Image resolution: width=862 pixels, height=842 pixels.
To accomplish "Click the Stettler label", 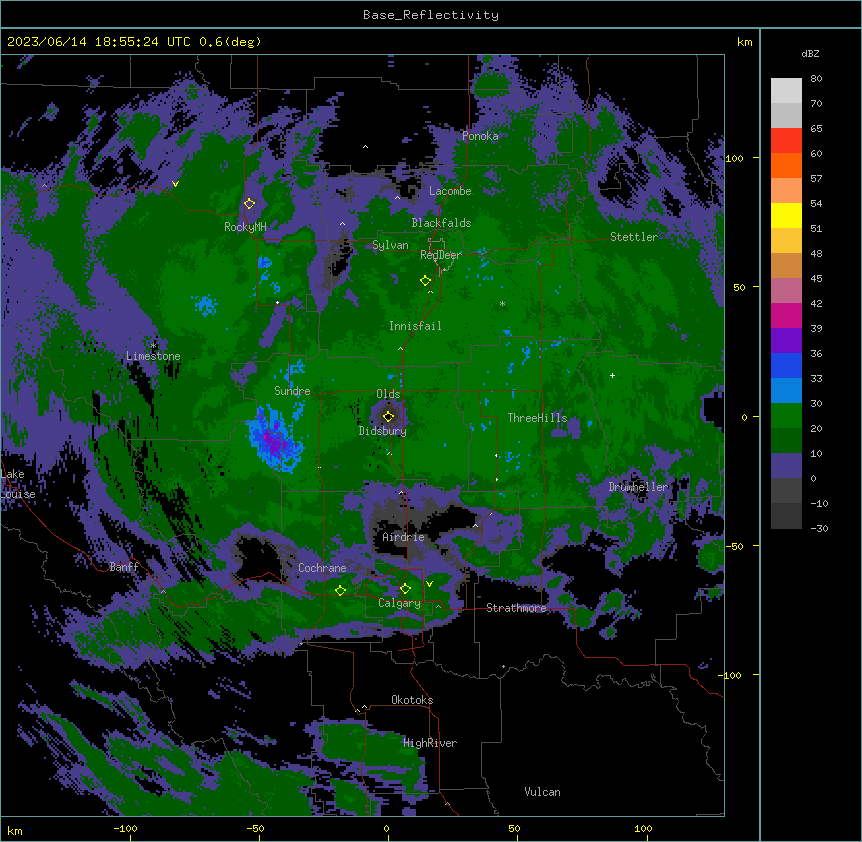I will pyautogui.click(x=634, y=237).
